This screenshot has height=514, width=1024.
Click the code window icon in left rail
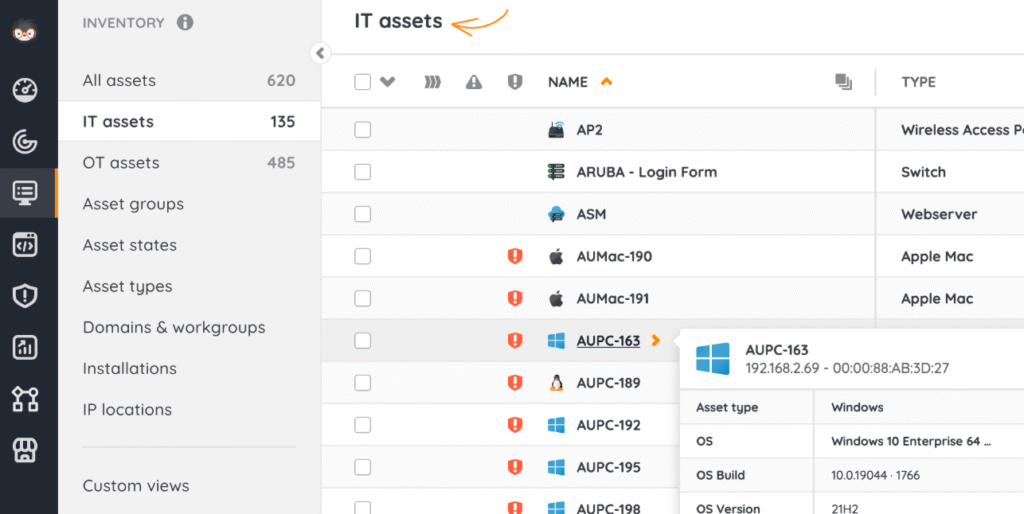point(25,244)
